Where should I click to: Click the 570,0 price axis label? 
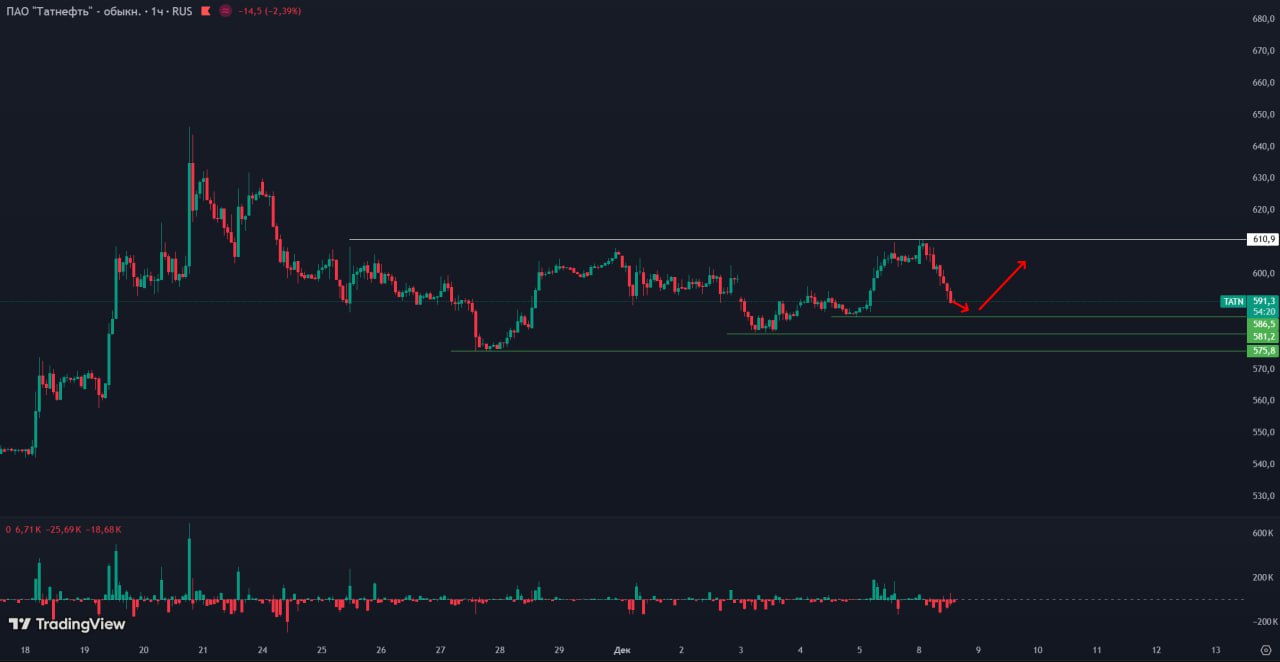coord(1263,369)
